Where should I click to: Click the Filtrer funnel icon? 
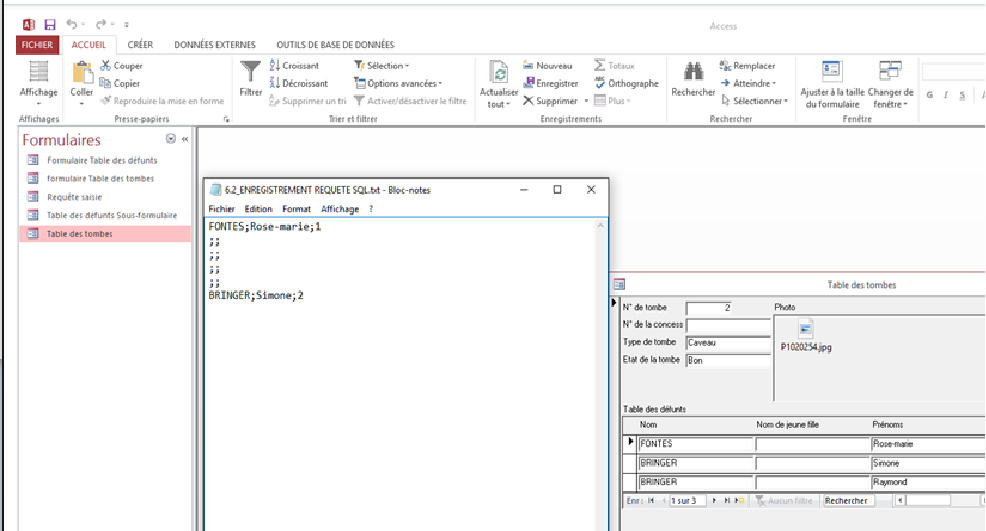tap(250, 72)
